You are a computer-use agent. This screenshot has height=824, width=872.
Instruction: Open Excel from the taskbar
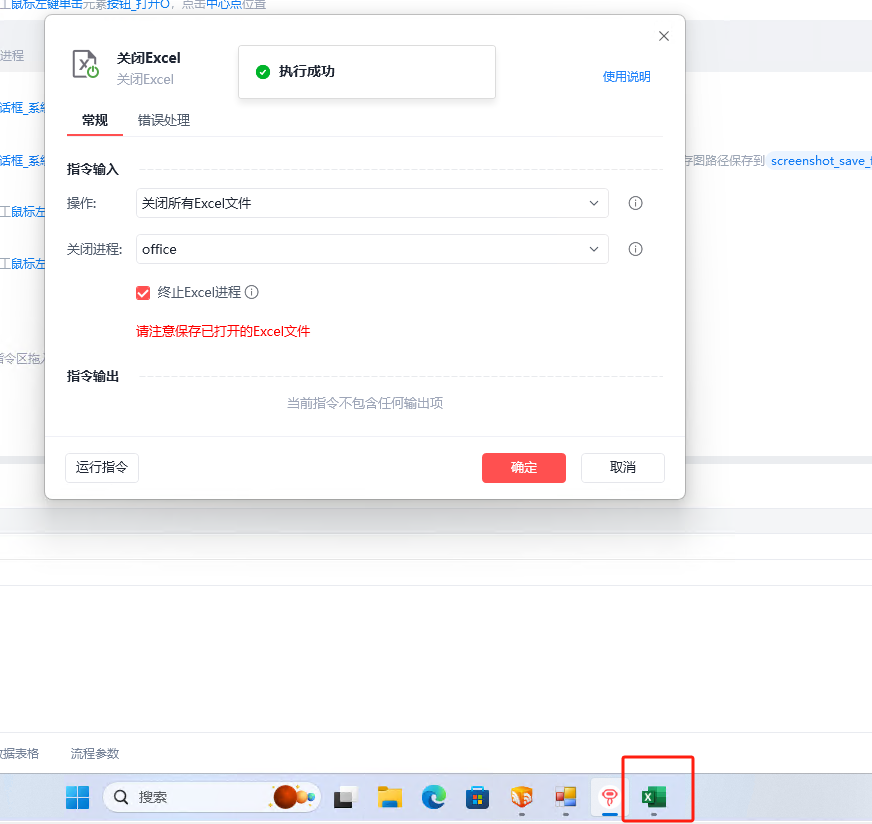point(653,797)
